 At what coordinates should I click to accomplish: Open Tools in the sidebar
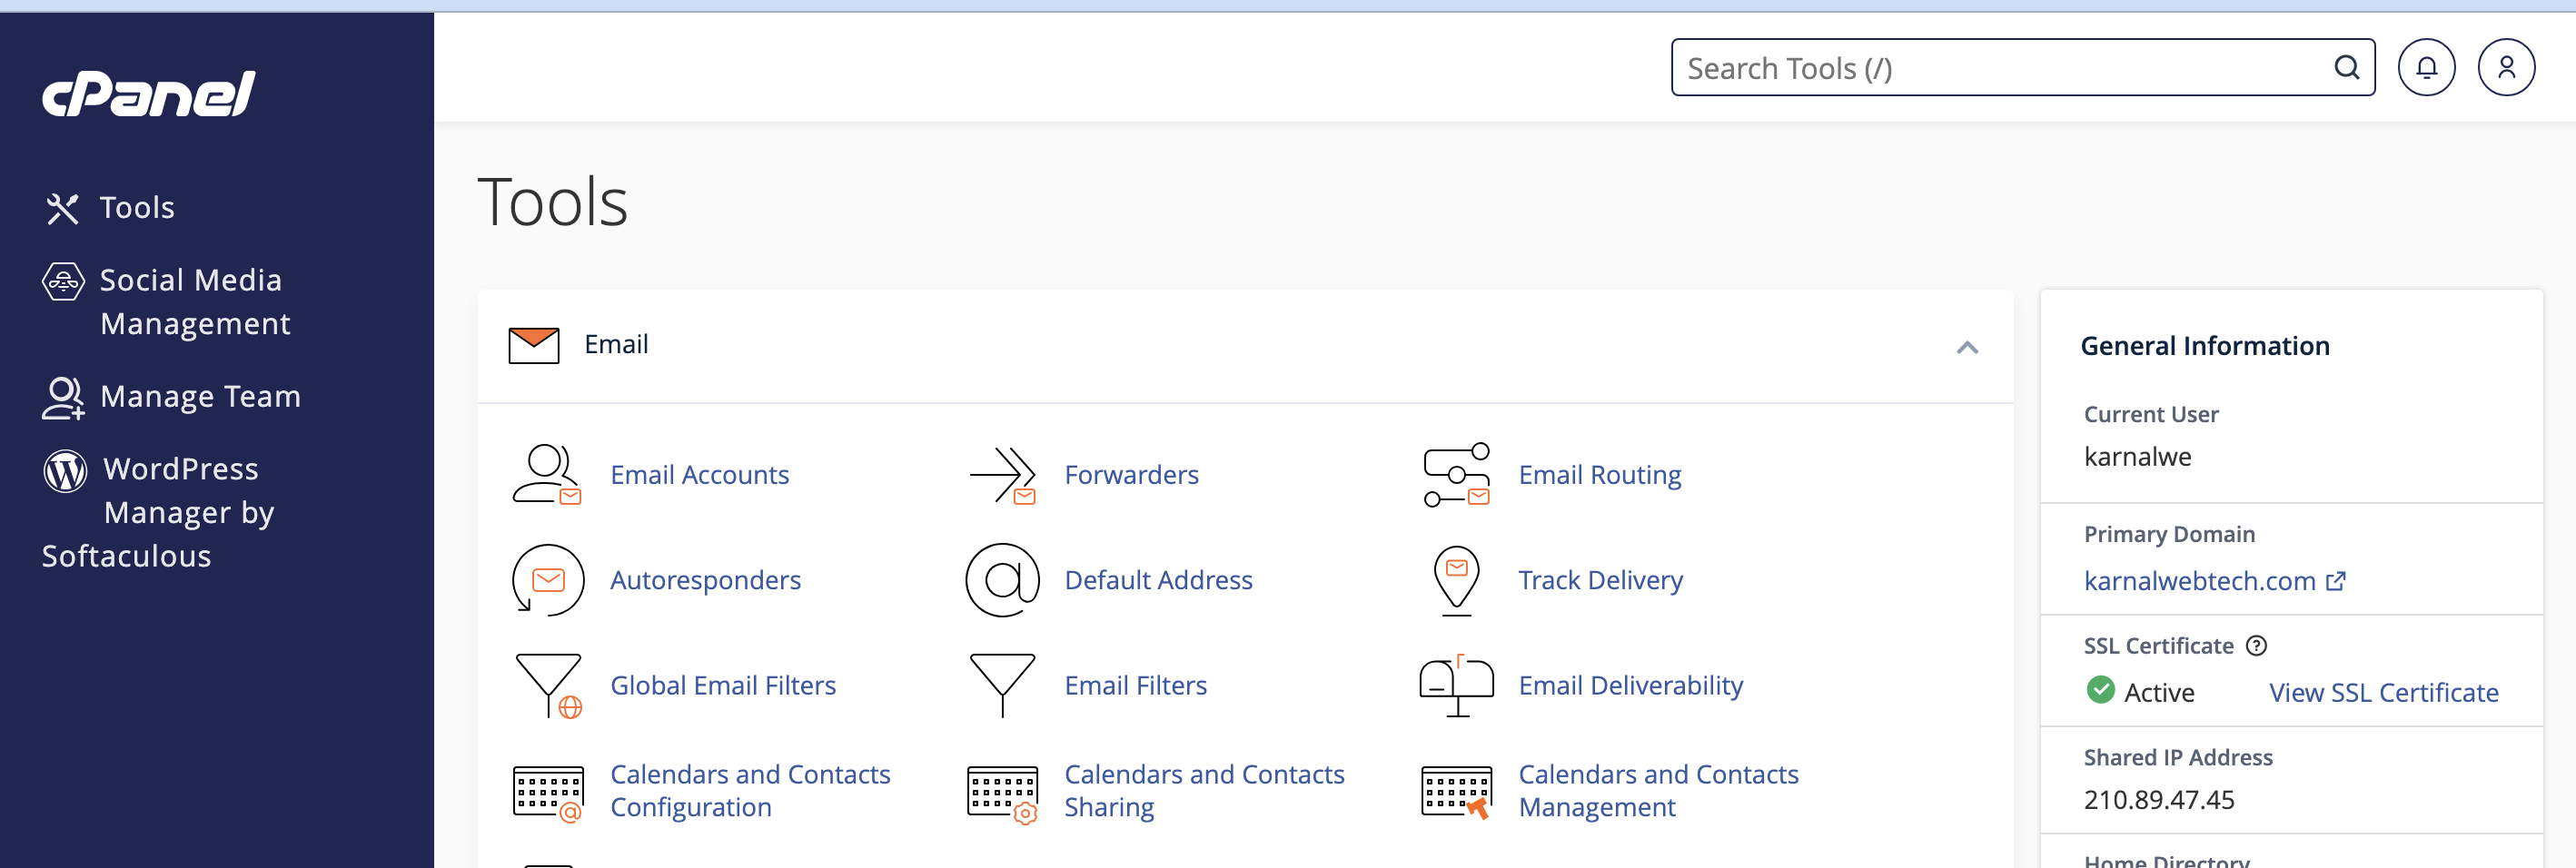pyautogui.click(x=137, y=208)
